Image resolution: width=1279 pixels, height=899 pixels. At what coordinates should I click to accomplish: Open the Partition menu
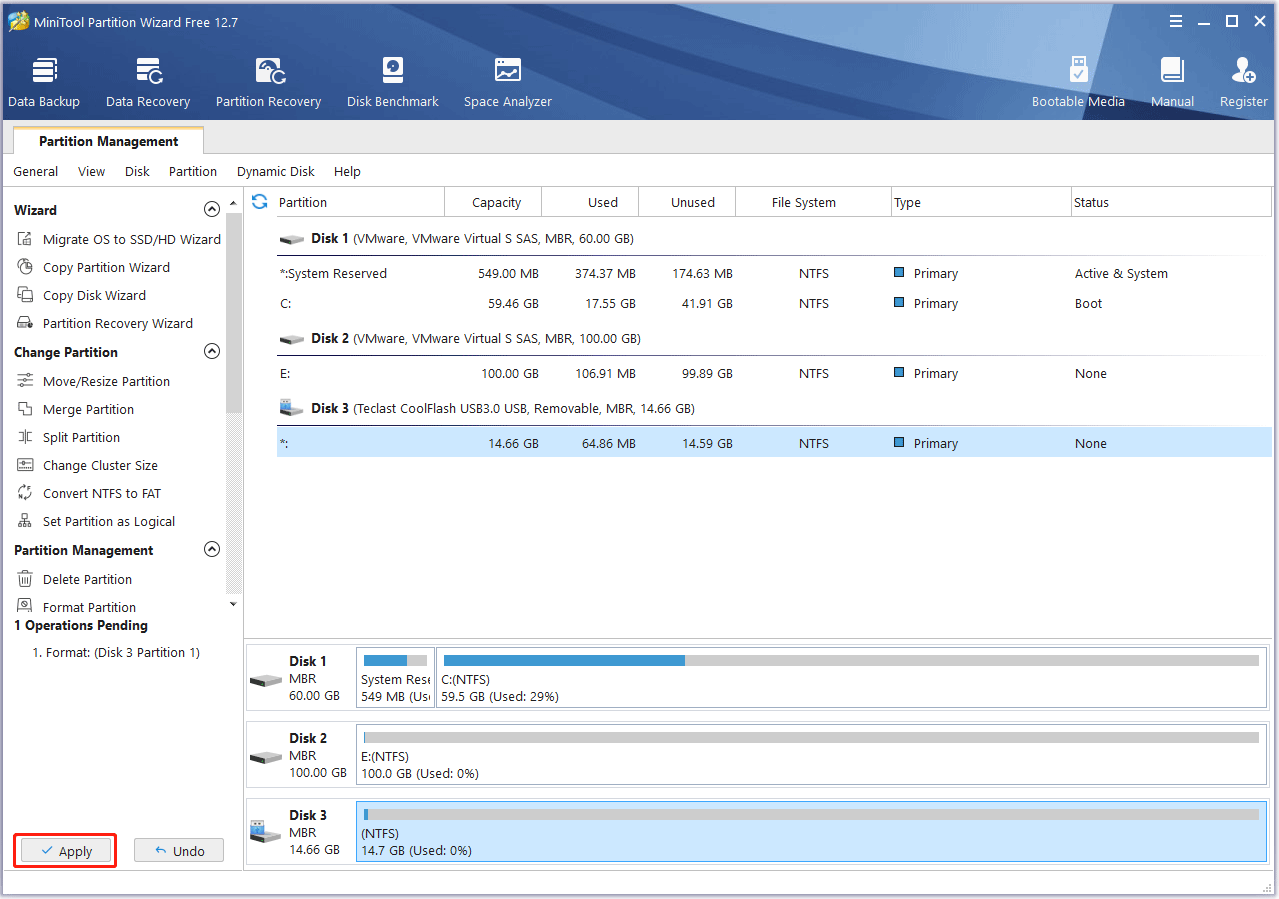193,171
